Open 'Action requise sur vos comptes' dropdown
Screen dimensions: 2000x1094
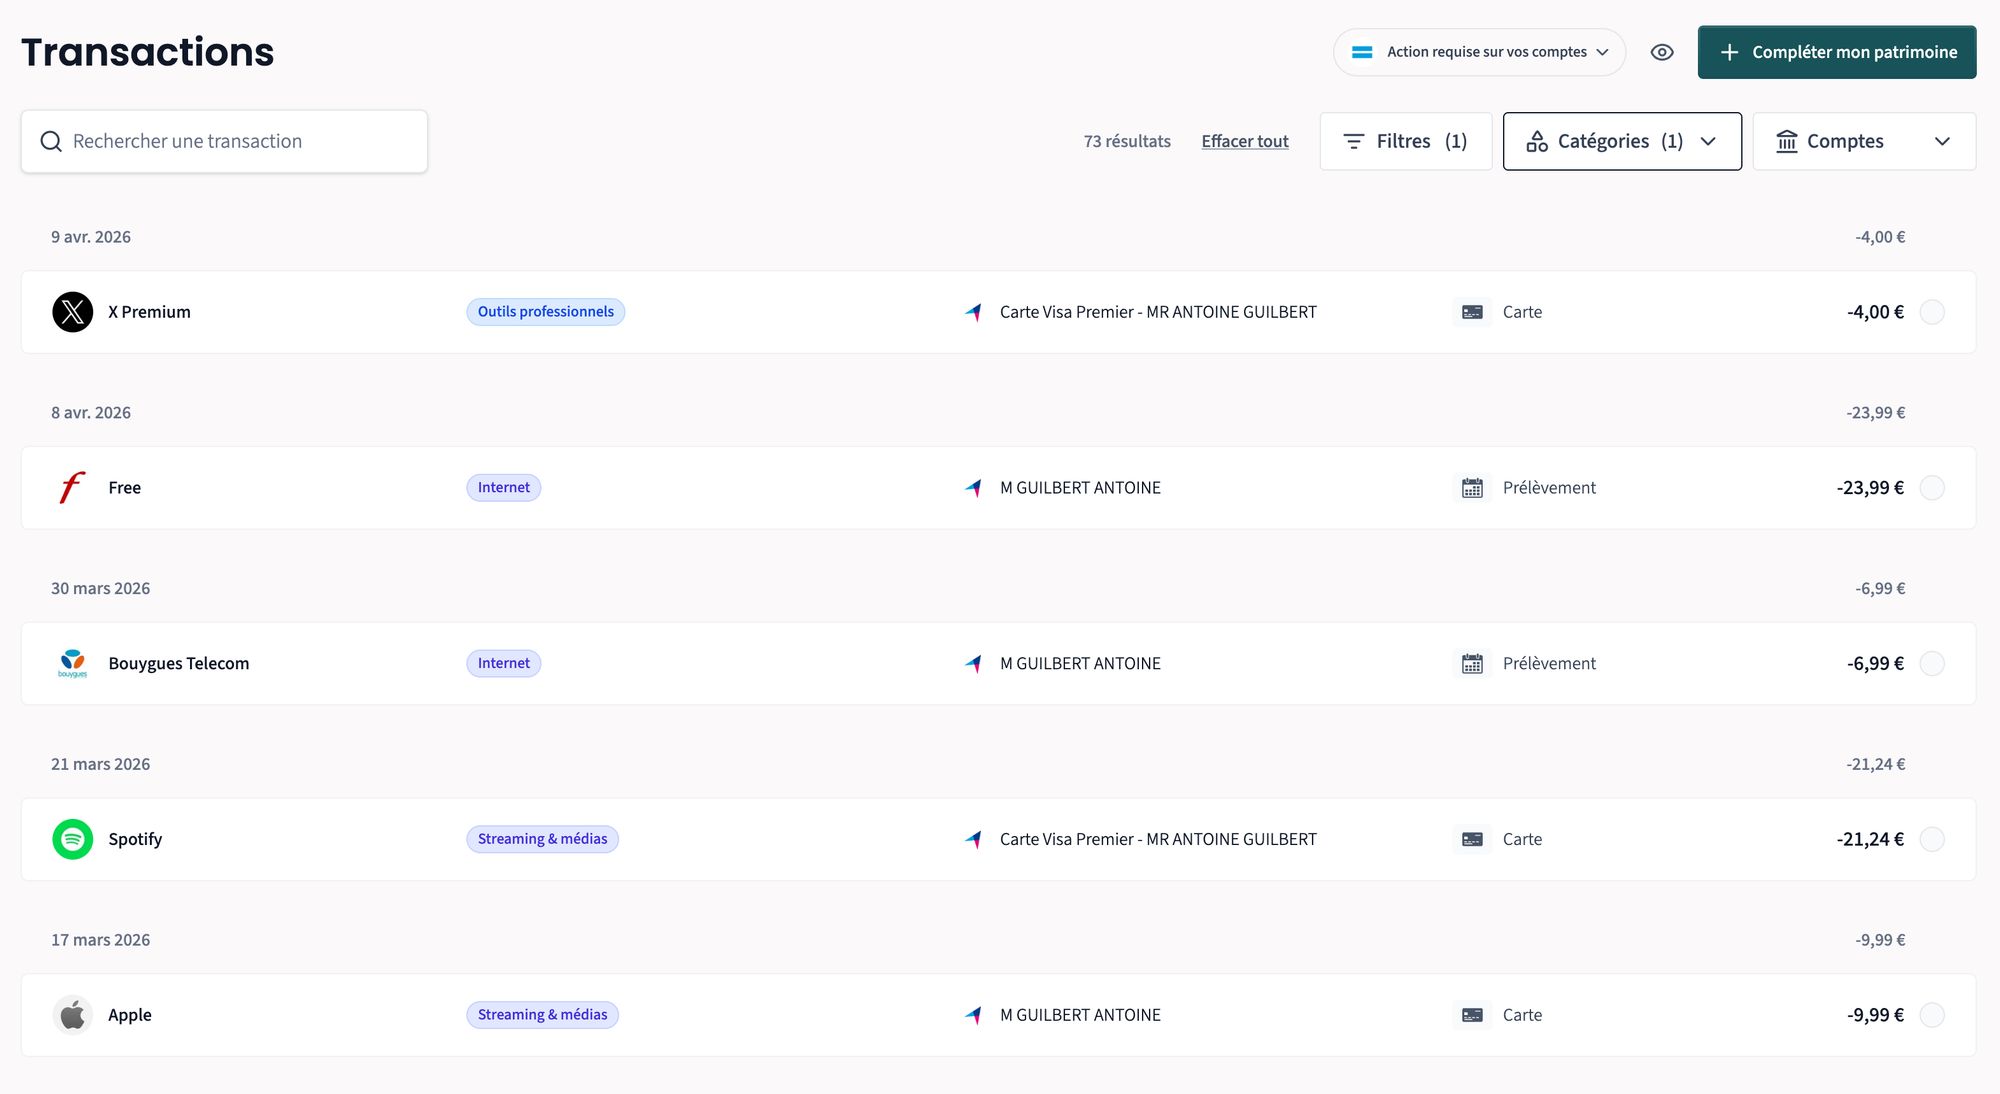coord(1479,52)
